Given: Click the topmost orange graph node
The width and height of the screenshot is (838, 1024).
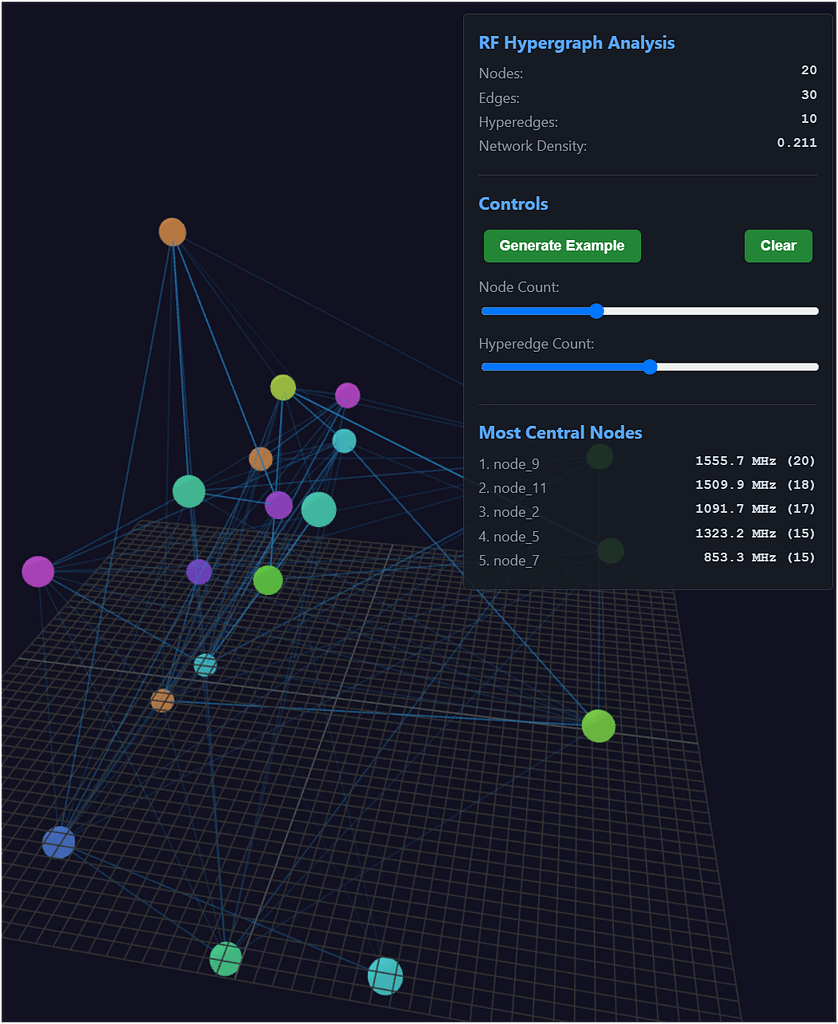Looking at the screenshot, I should click(173, 232).
